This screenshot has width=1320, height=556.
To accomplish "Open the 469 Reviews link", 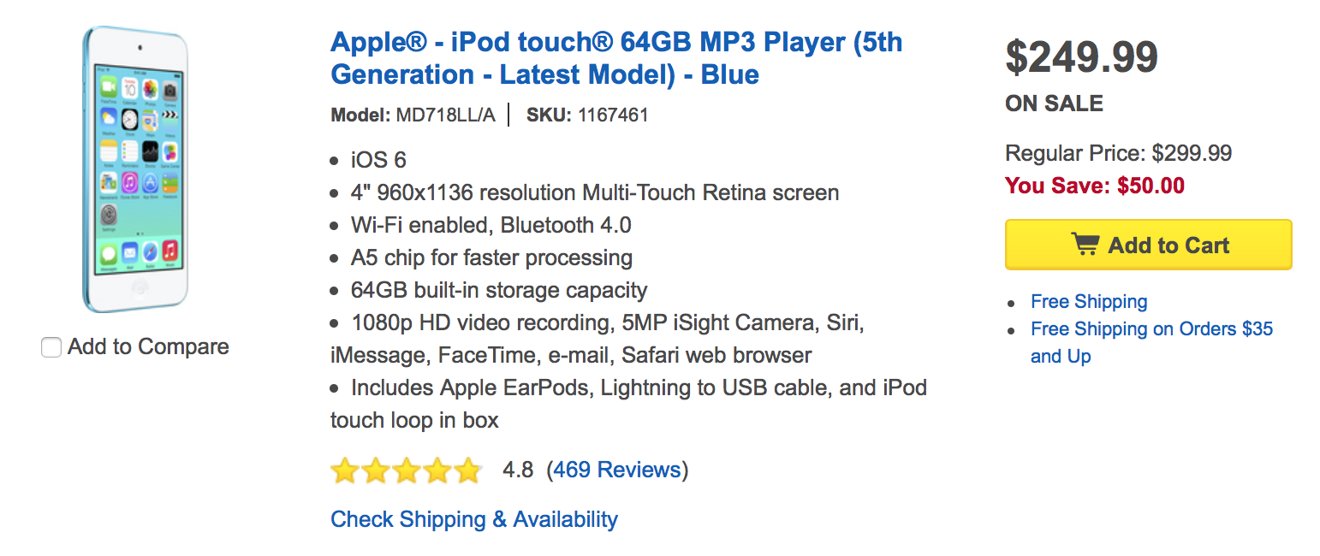I will [x=617, y=470].
